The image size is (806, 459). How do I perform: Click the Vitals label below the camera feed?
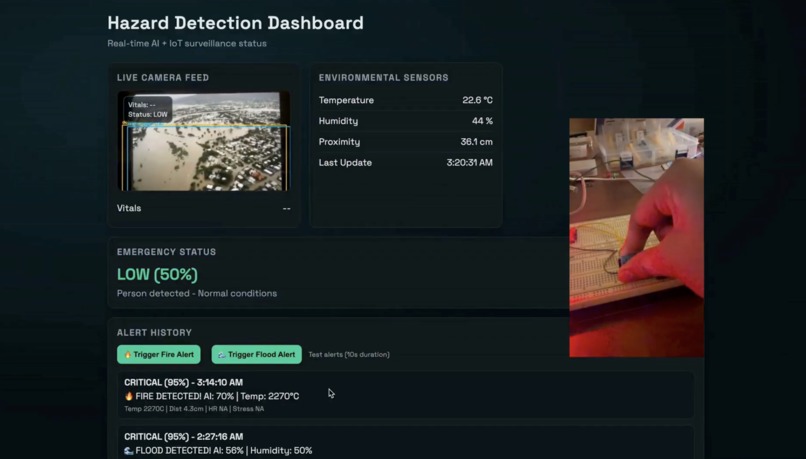(129, 208)
